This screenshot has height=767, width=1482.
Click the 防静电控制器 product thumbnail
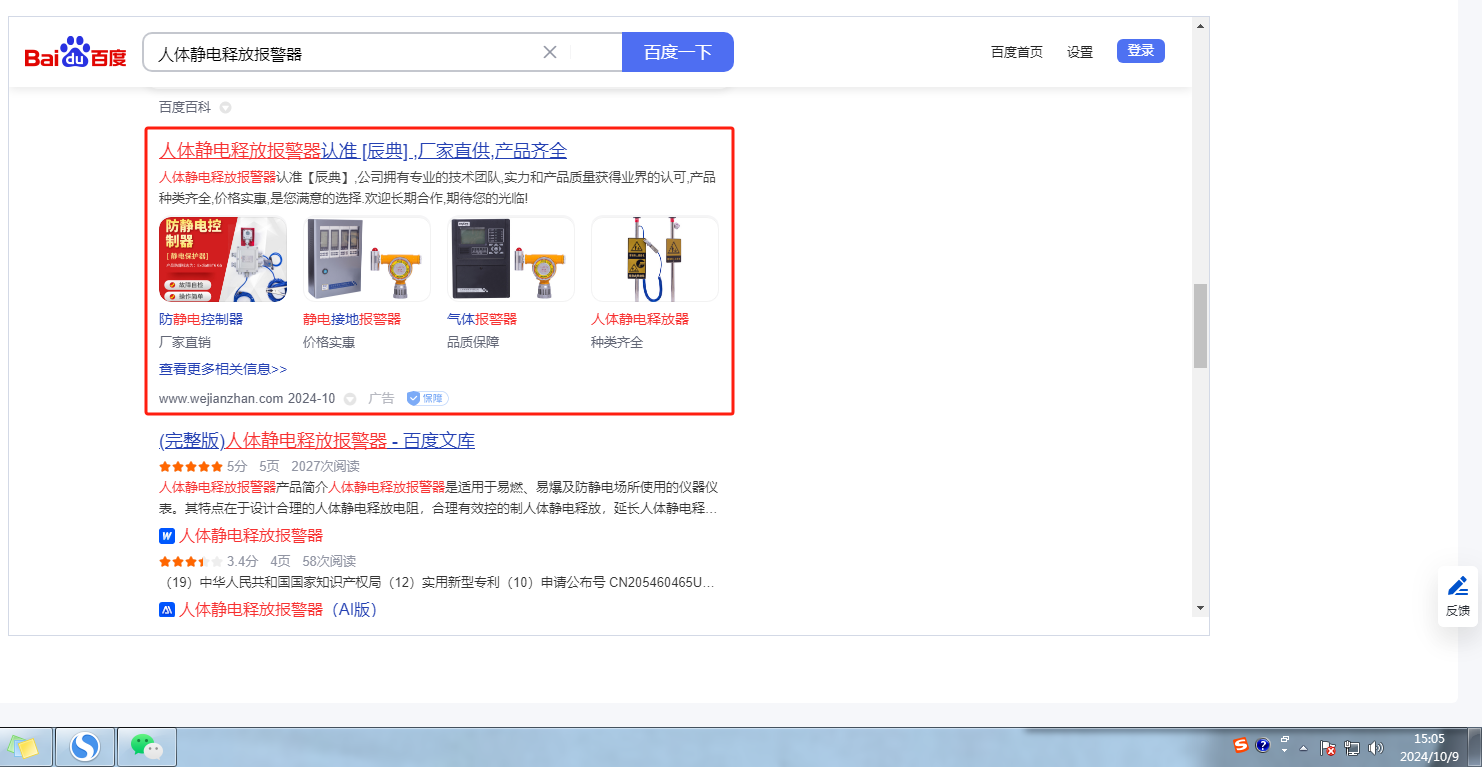point(223,259)
